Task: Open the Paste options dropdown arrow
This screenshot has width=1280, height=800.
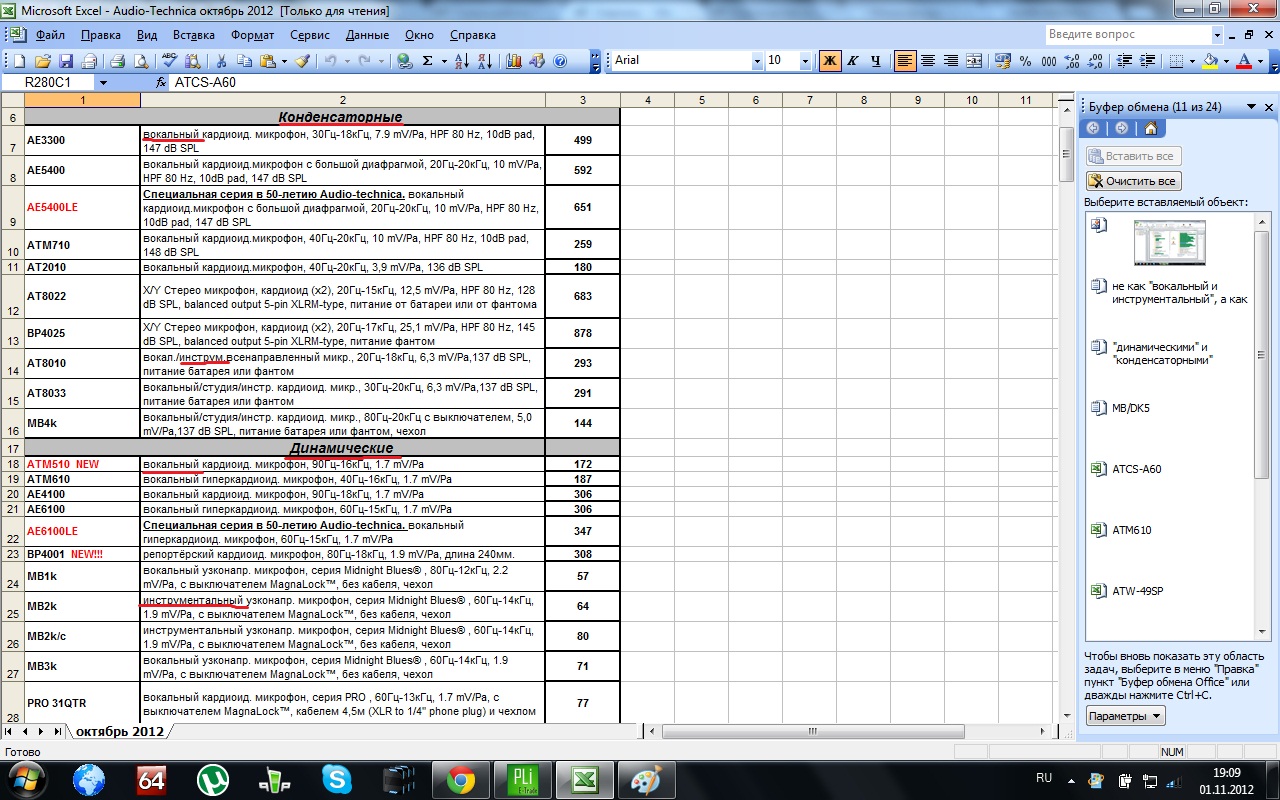Action: [284, 61]
